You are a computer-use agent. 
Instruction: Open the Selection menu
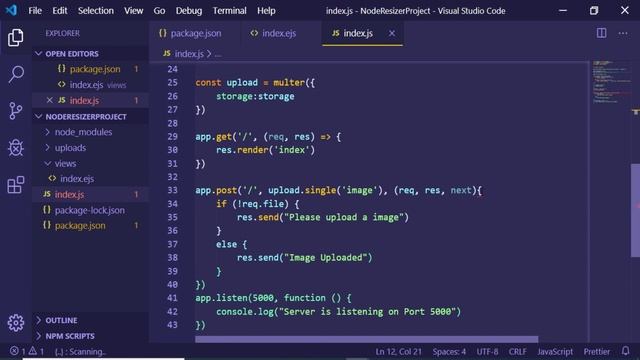point(96,11)
